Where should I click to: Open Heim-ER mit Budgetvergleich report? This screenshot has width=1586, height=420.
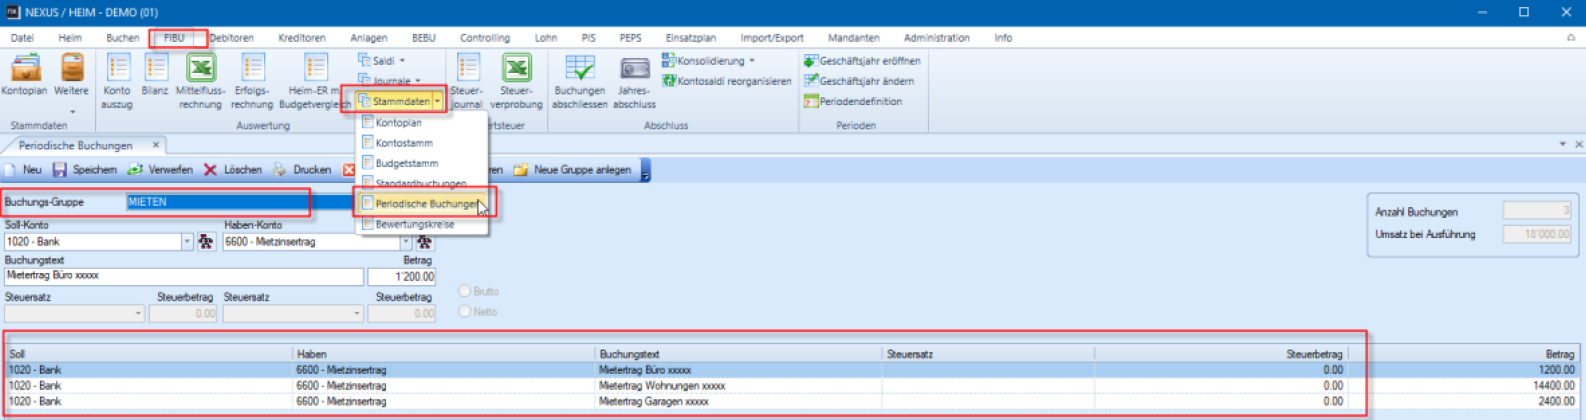[x=315, y=80]
